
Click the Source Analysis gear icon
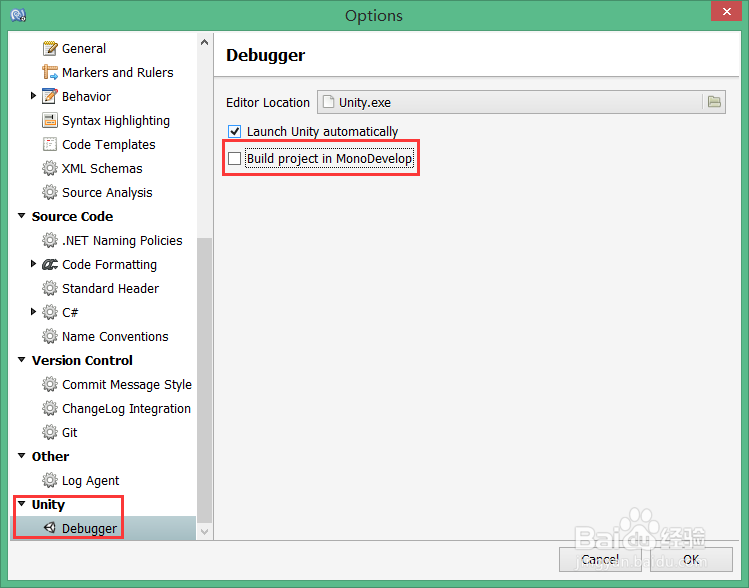tap(50, 192)
